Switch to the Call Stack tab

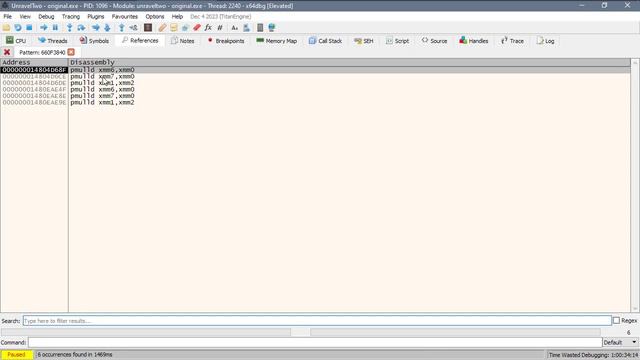point(325,41)
